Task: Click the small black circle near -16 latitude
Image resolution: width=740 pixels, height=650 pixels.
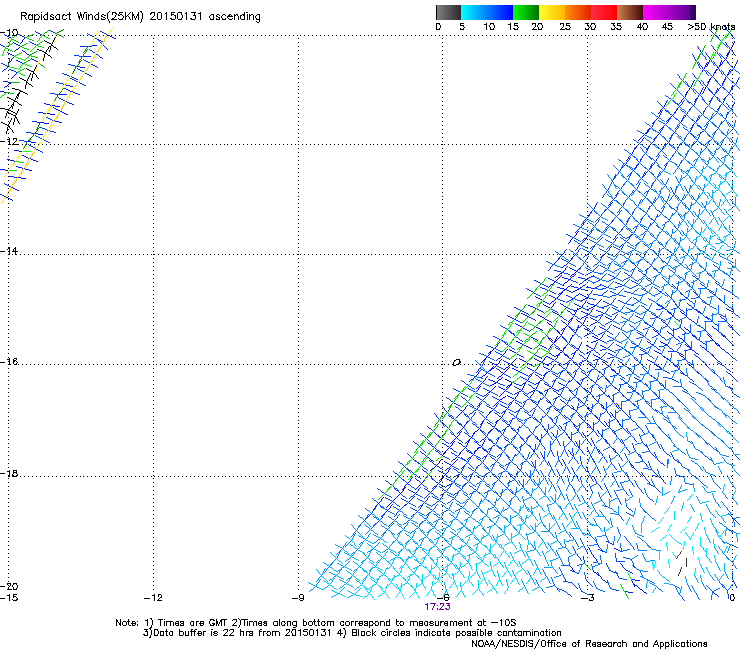Action: [x=456, y=363]
